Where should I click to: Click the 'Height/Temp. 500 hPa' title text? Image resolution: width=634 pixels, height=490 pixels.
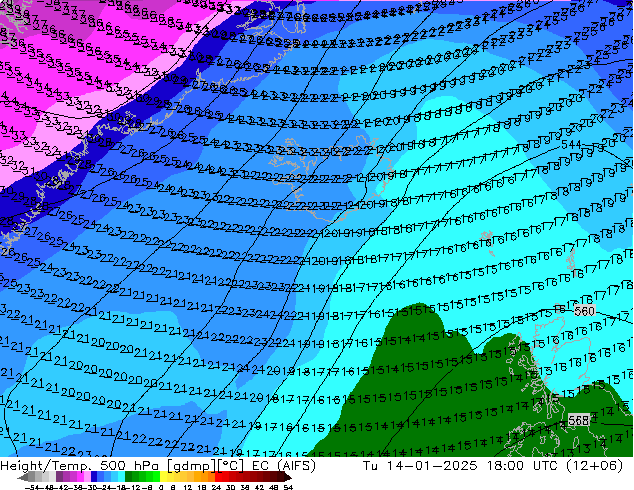point(80,466)
